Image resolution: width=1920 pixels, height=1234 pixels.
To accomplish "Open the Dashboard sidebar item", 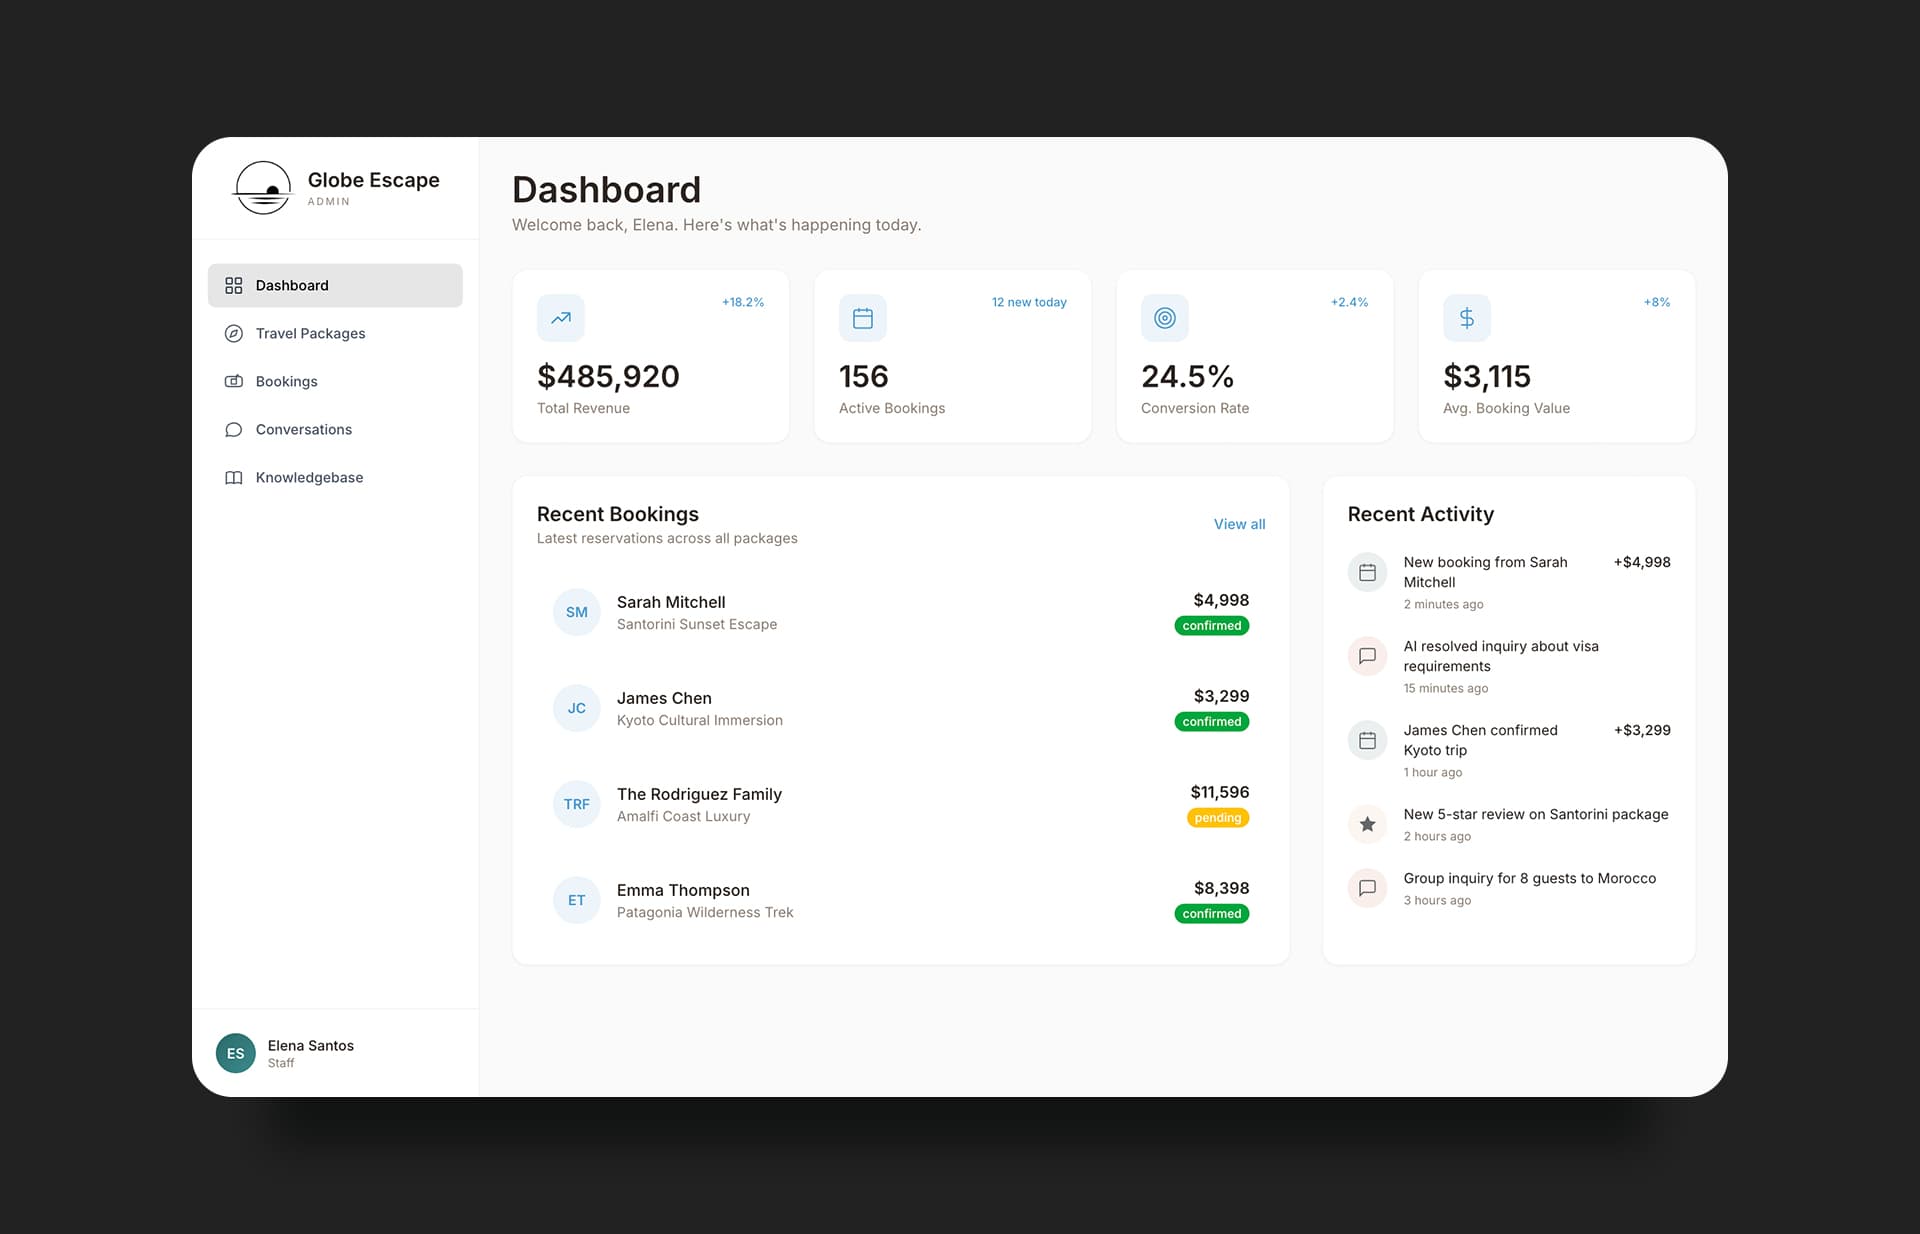I will coord(335,285).
